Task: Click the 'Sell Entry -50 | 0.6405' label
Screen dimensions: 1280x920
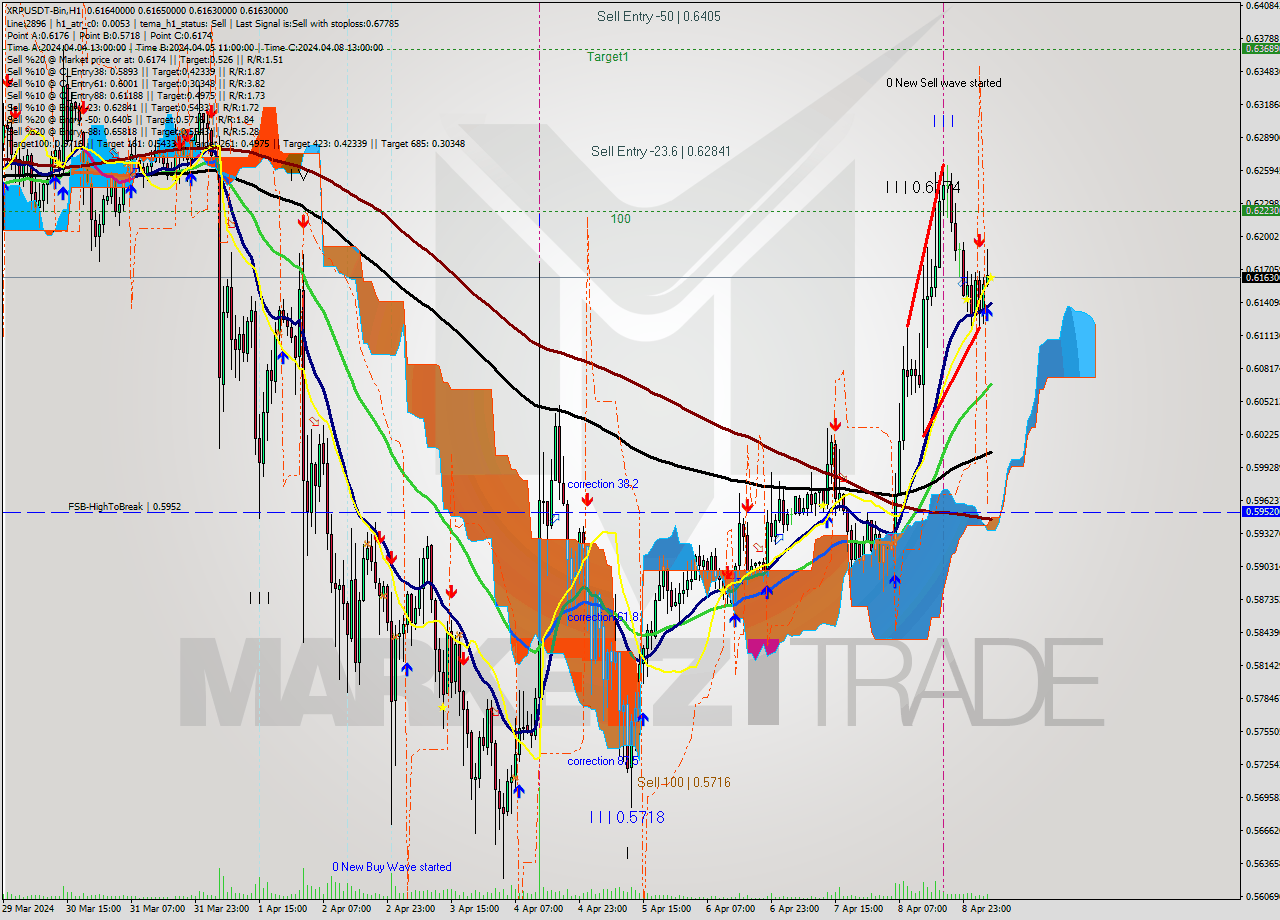Action: [658, 16]
